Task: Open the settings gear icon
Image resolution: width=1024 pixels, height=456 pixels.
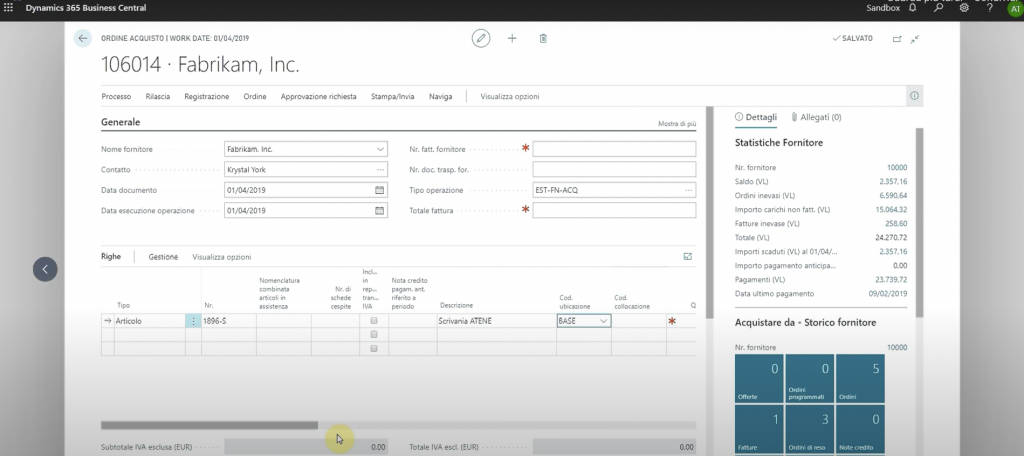Action: pyautogui.click(x=965, y=8)
